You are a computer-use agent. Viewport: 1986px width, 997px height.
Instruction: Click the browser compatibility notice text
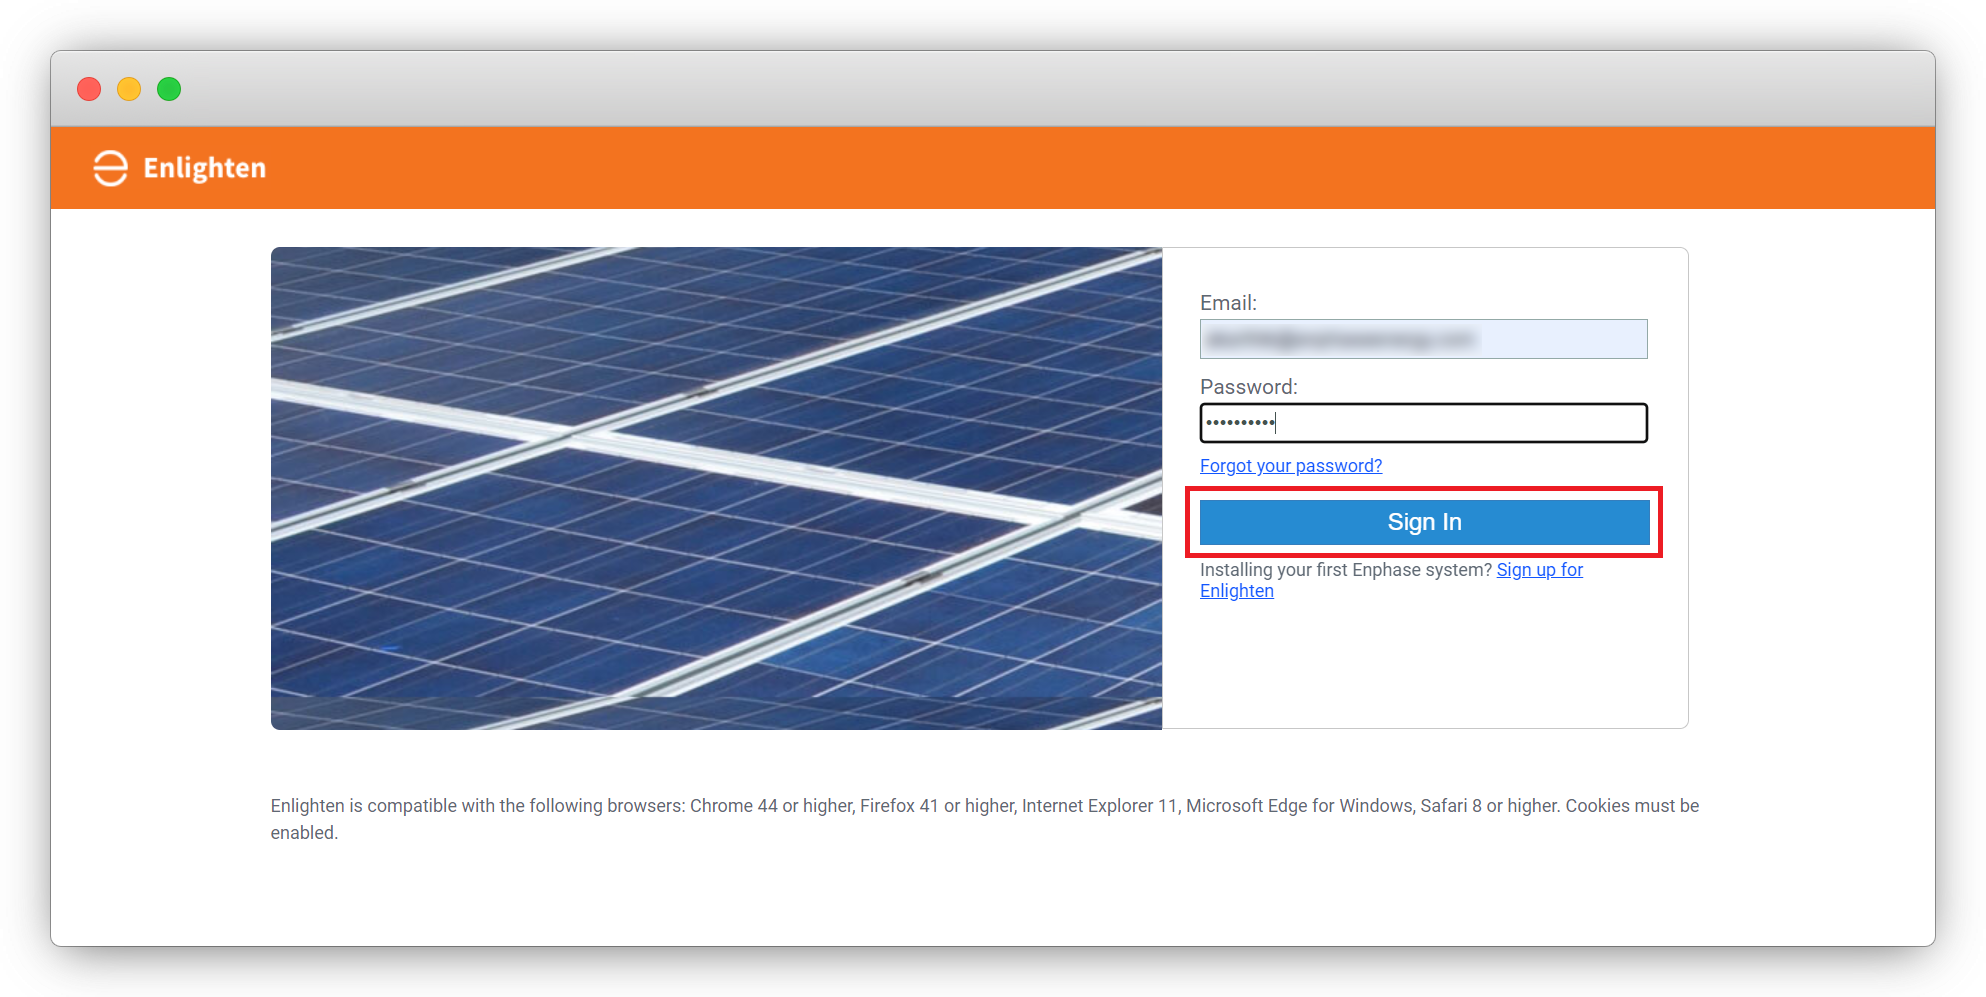(985, 819)
